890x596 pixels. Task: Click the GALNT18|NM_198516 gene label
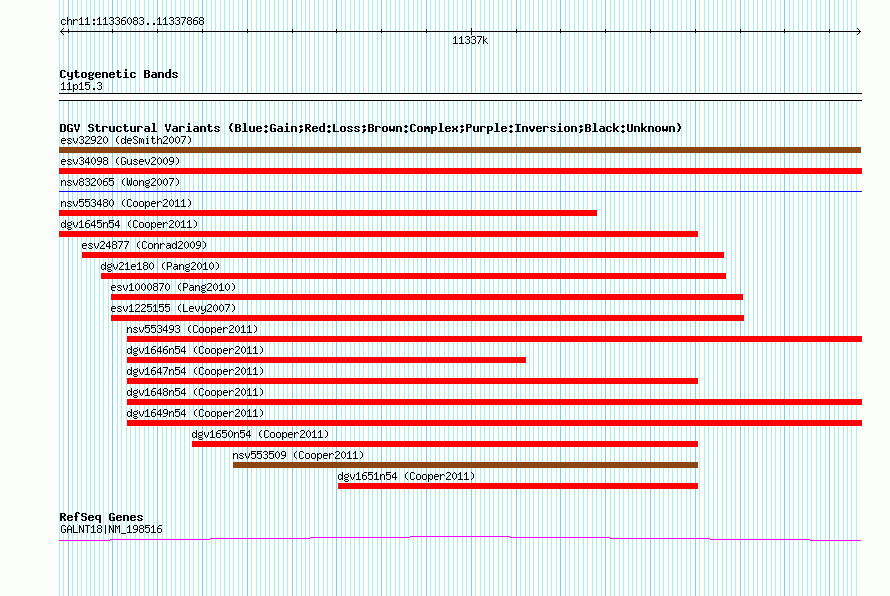coord(111,530)
